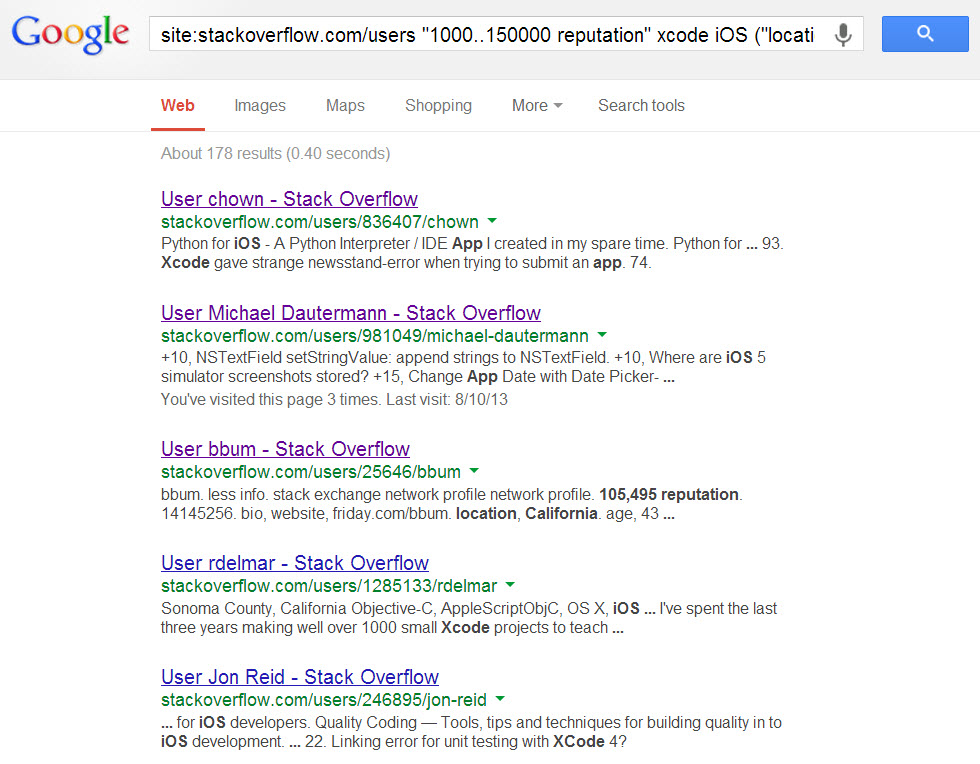Click the 'About 178 results' stats text
The width and height of the screenshot is (980, 764).
point(276,154)
